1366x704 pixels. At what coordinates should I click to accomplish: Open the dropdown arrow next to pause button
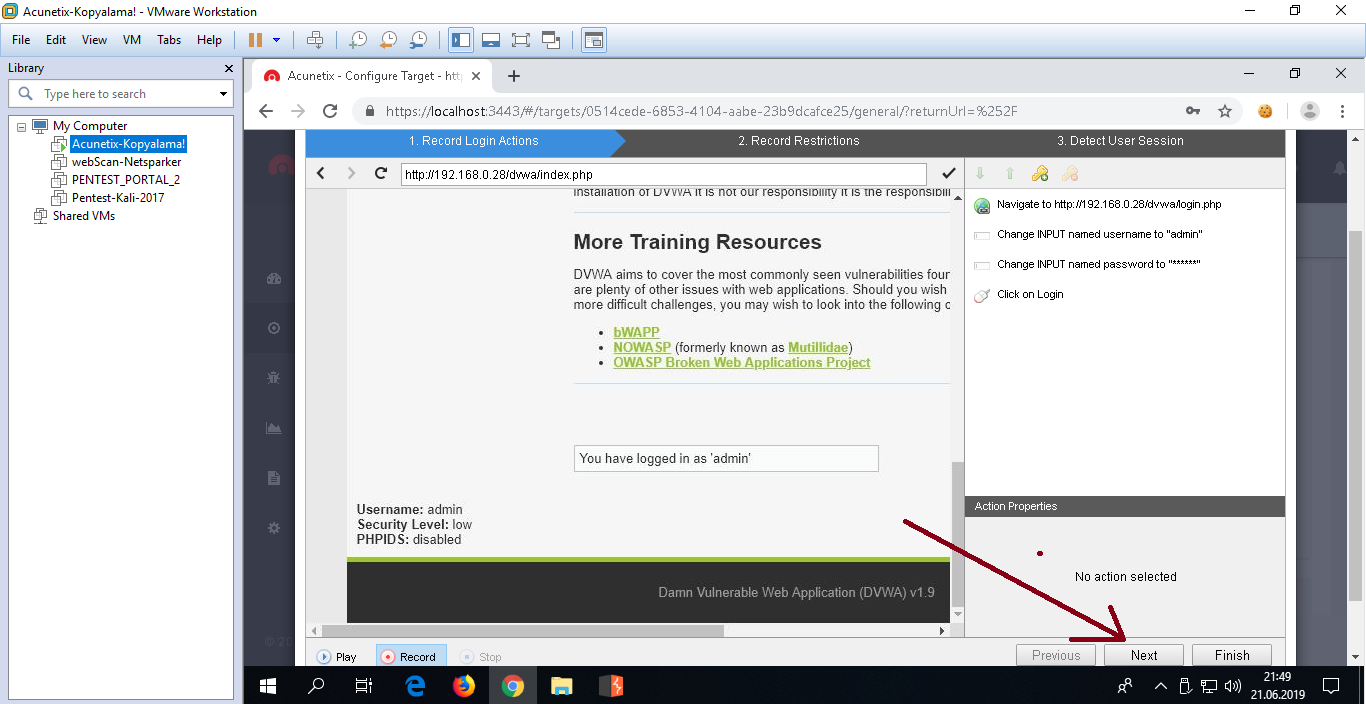[277, 40]
